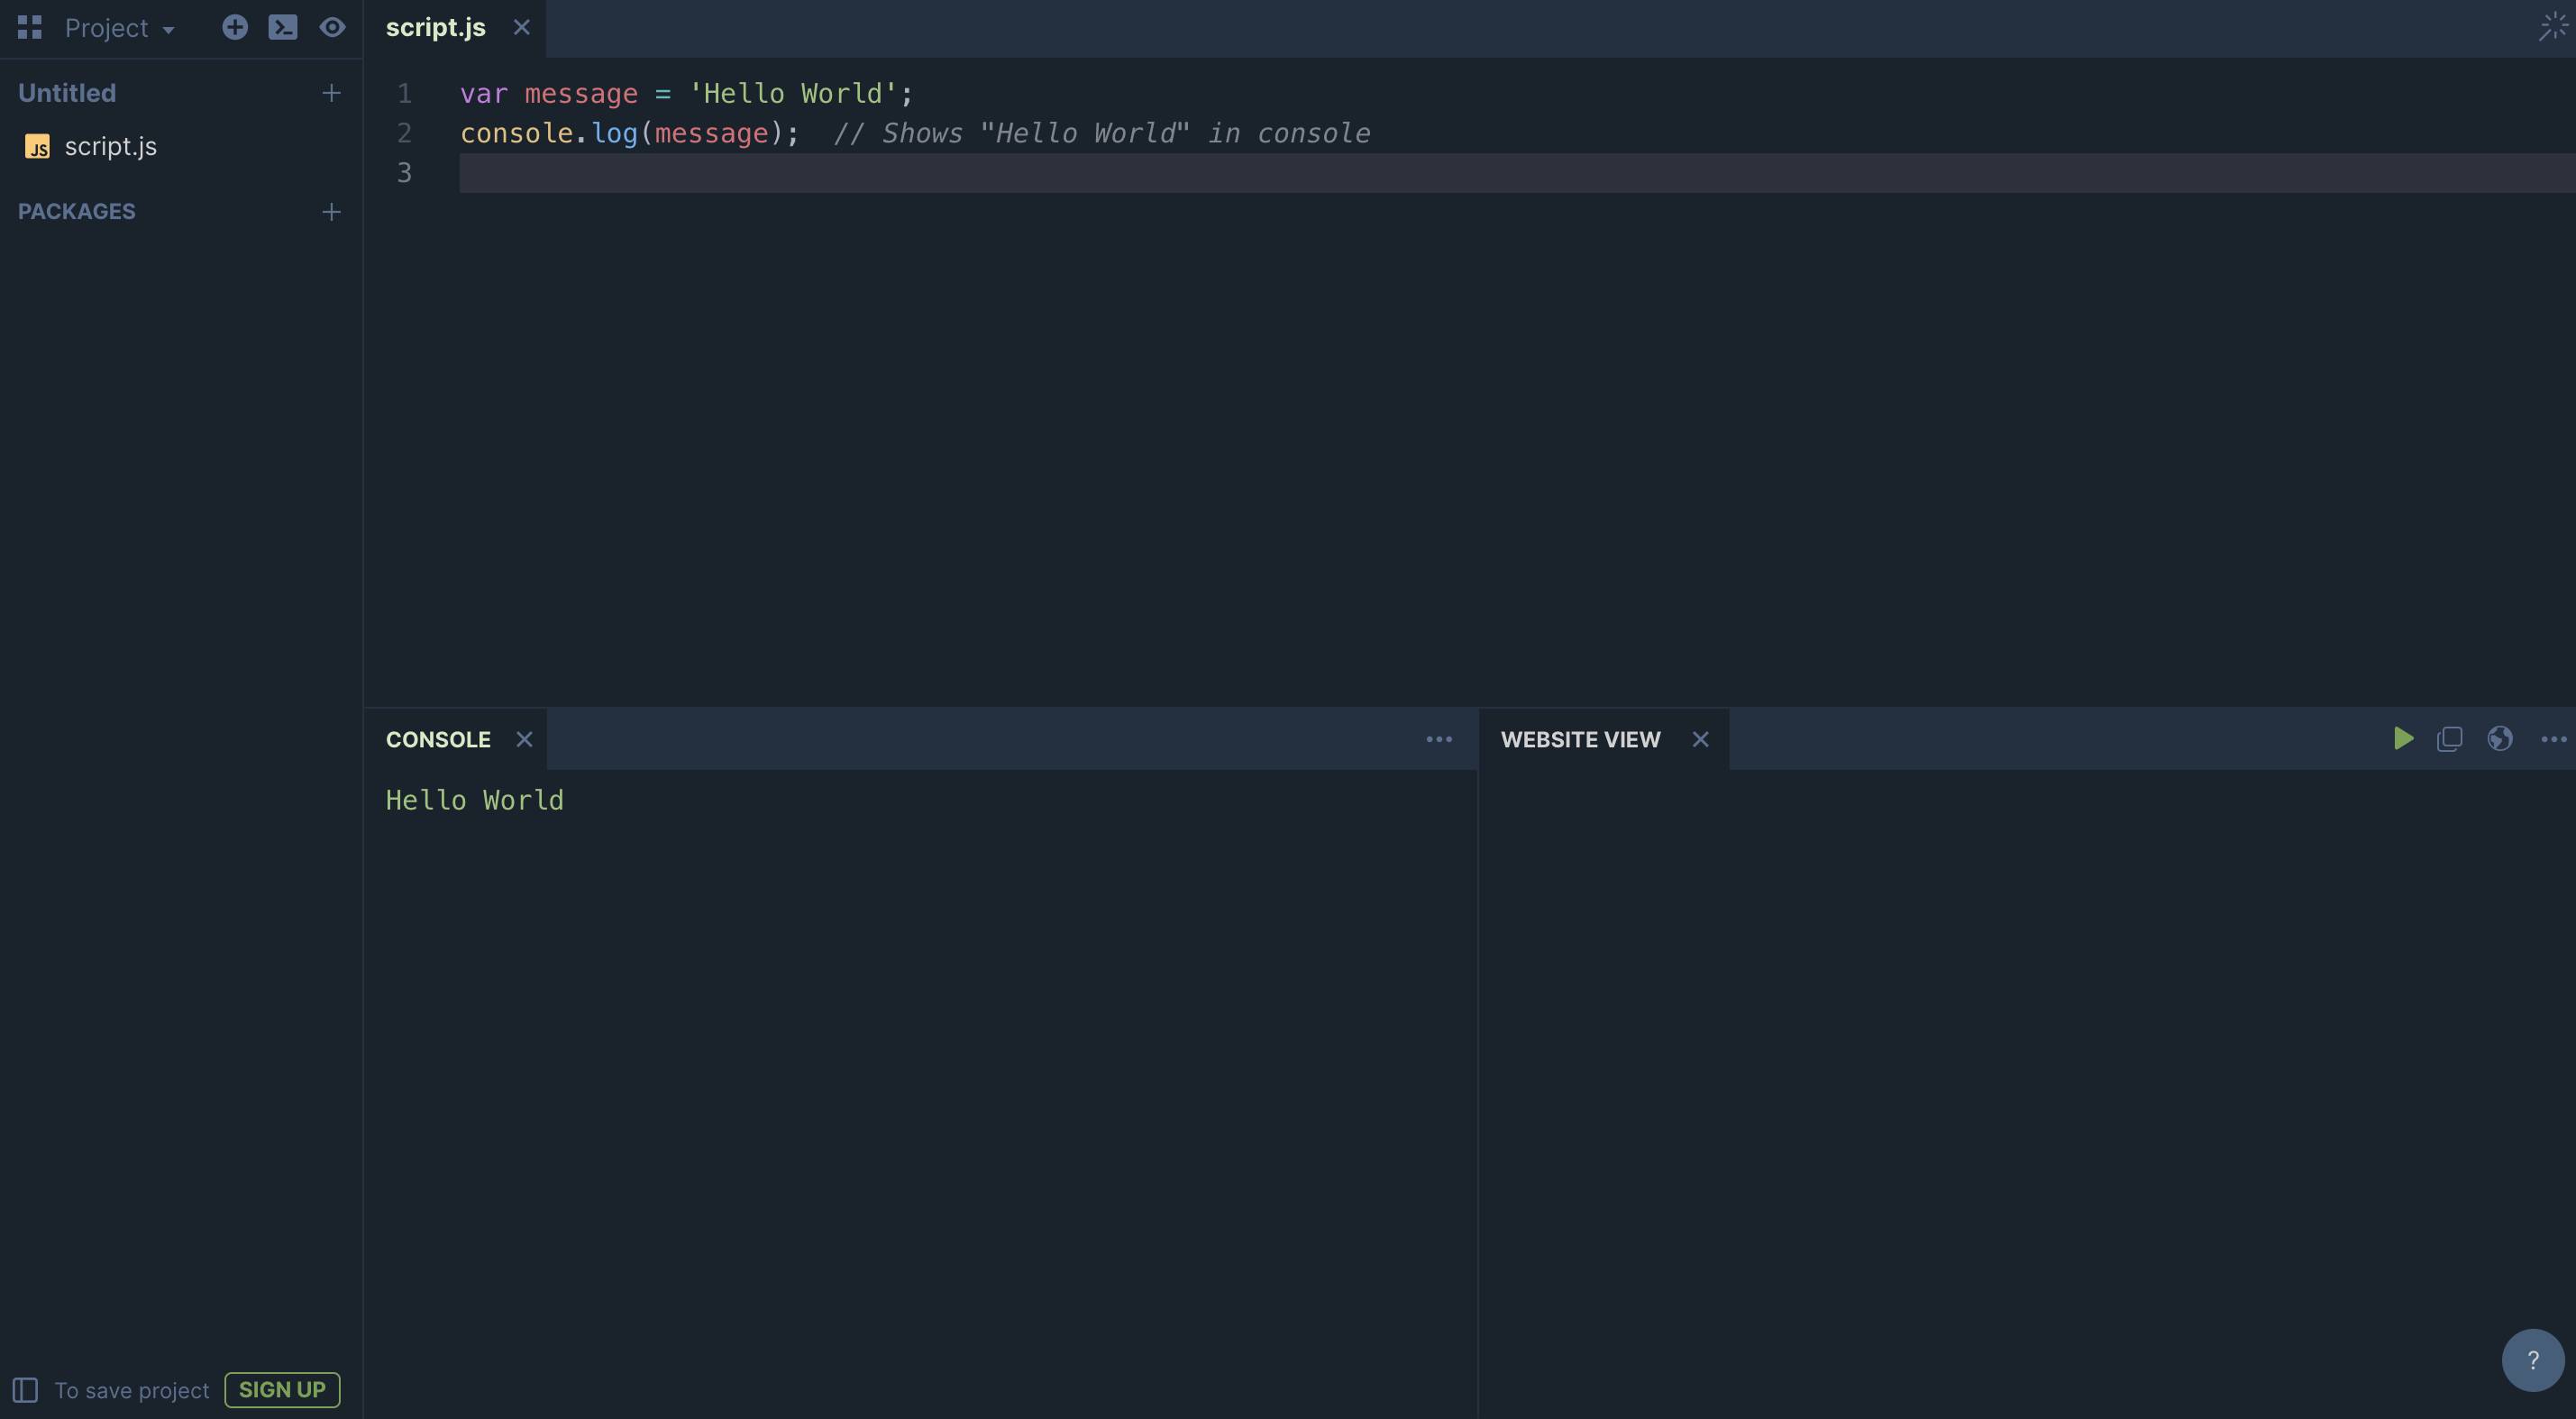Open website view more options menu
This screenshot has width=2576, height=1419.
pyautogui.click(x=2553, y=740)
